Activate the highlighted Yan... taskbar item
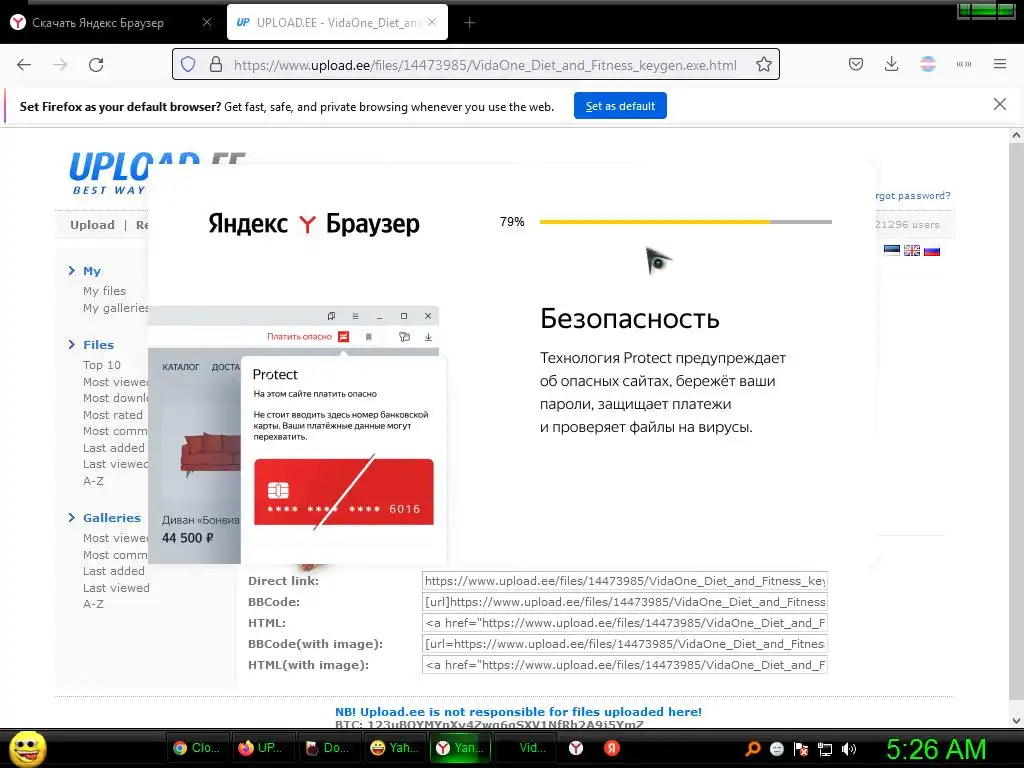This screenshot has width=1024, height=768. (460, 748)
